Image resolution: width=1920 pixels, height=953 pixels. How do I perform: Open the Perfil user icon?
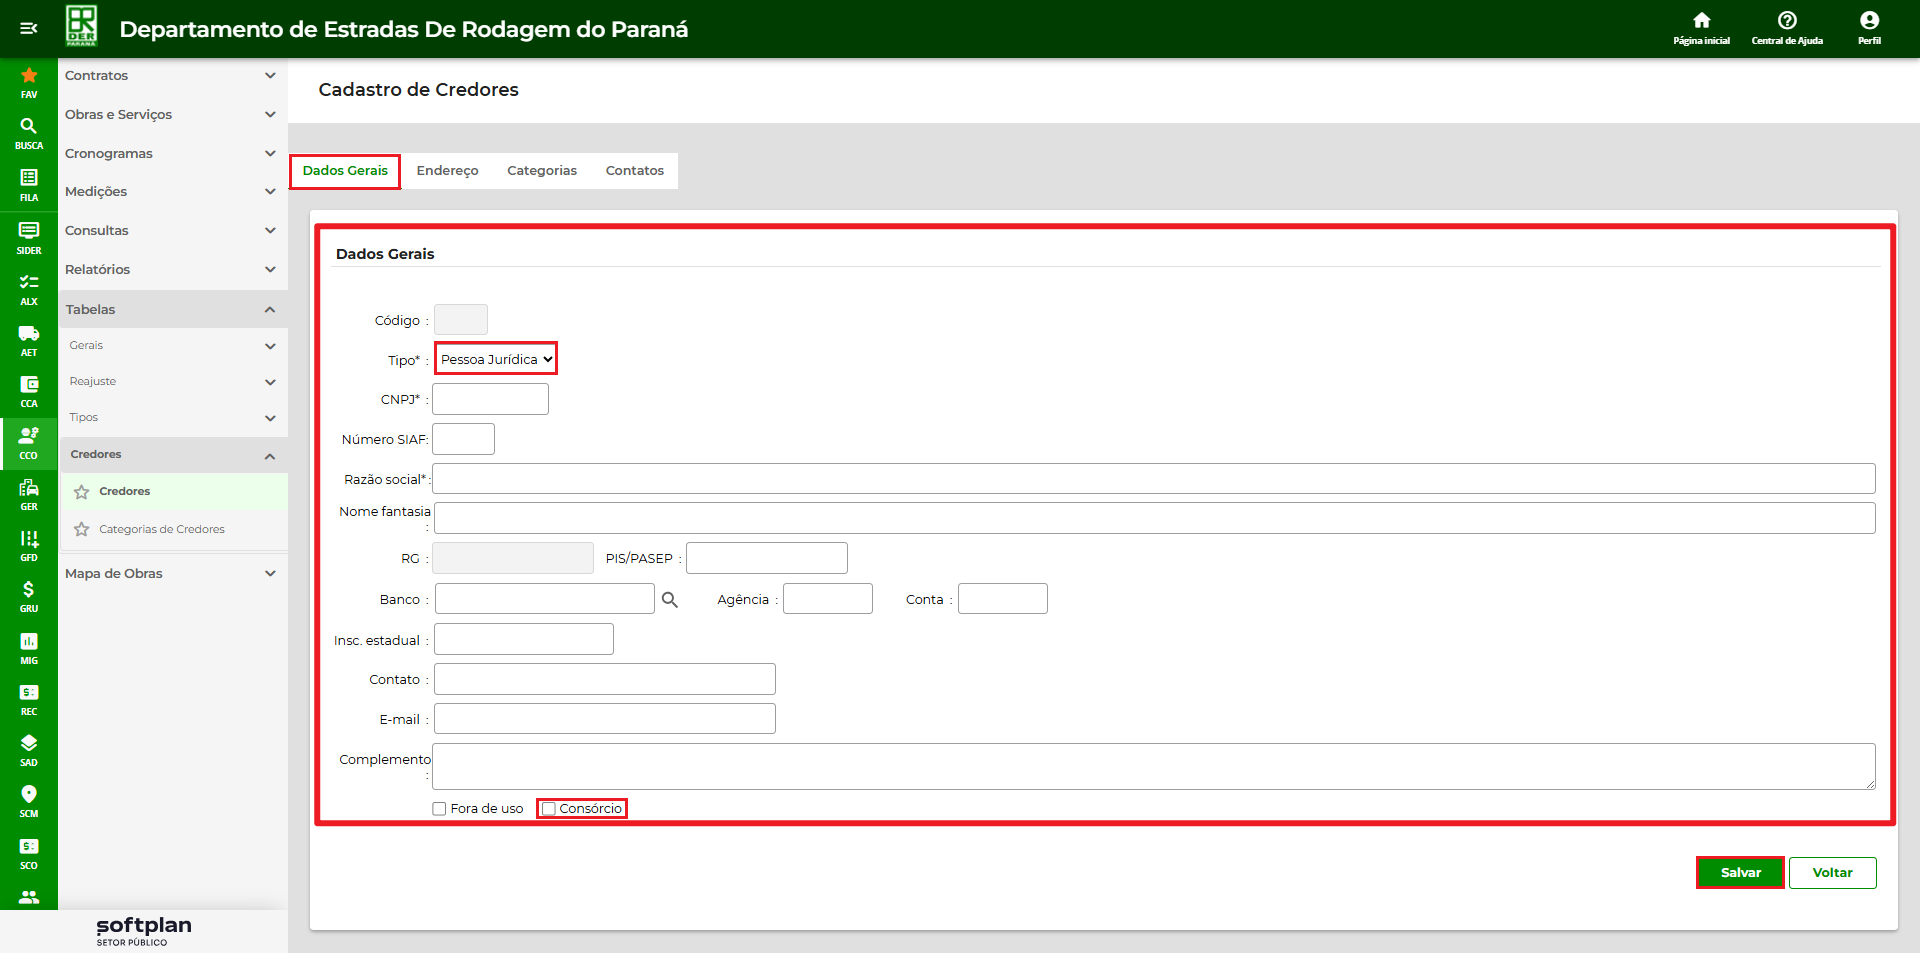pos(1869,21)
